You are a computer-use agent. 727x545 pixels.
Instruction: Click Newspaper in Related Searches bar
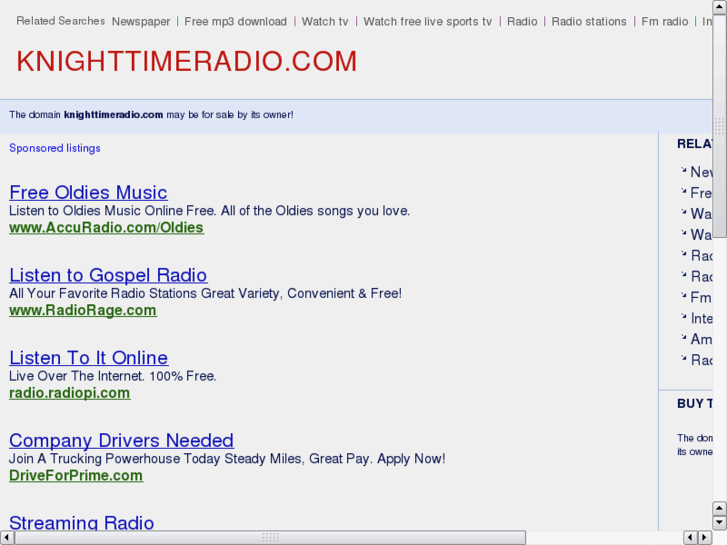click(141, 21)
